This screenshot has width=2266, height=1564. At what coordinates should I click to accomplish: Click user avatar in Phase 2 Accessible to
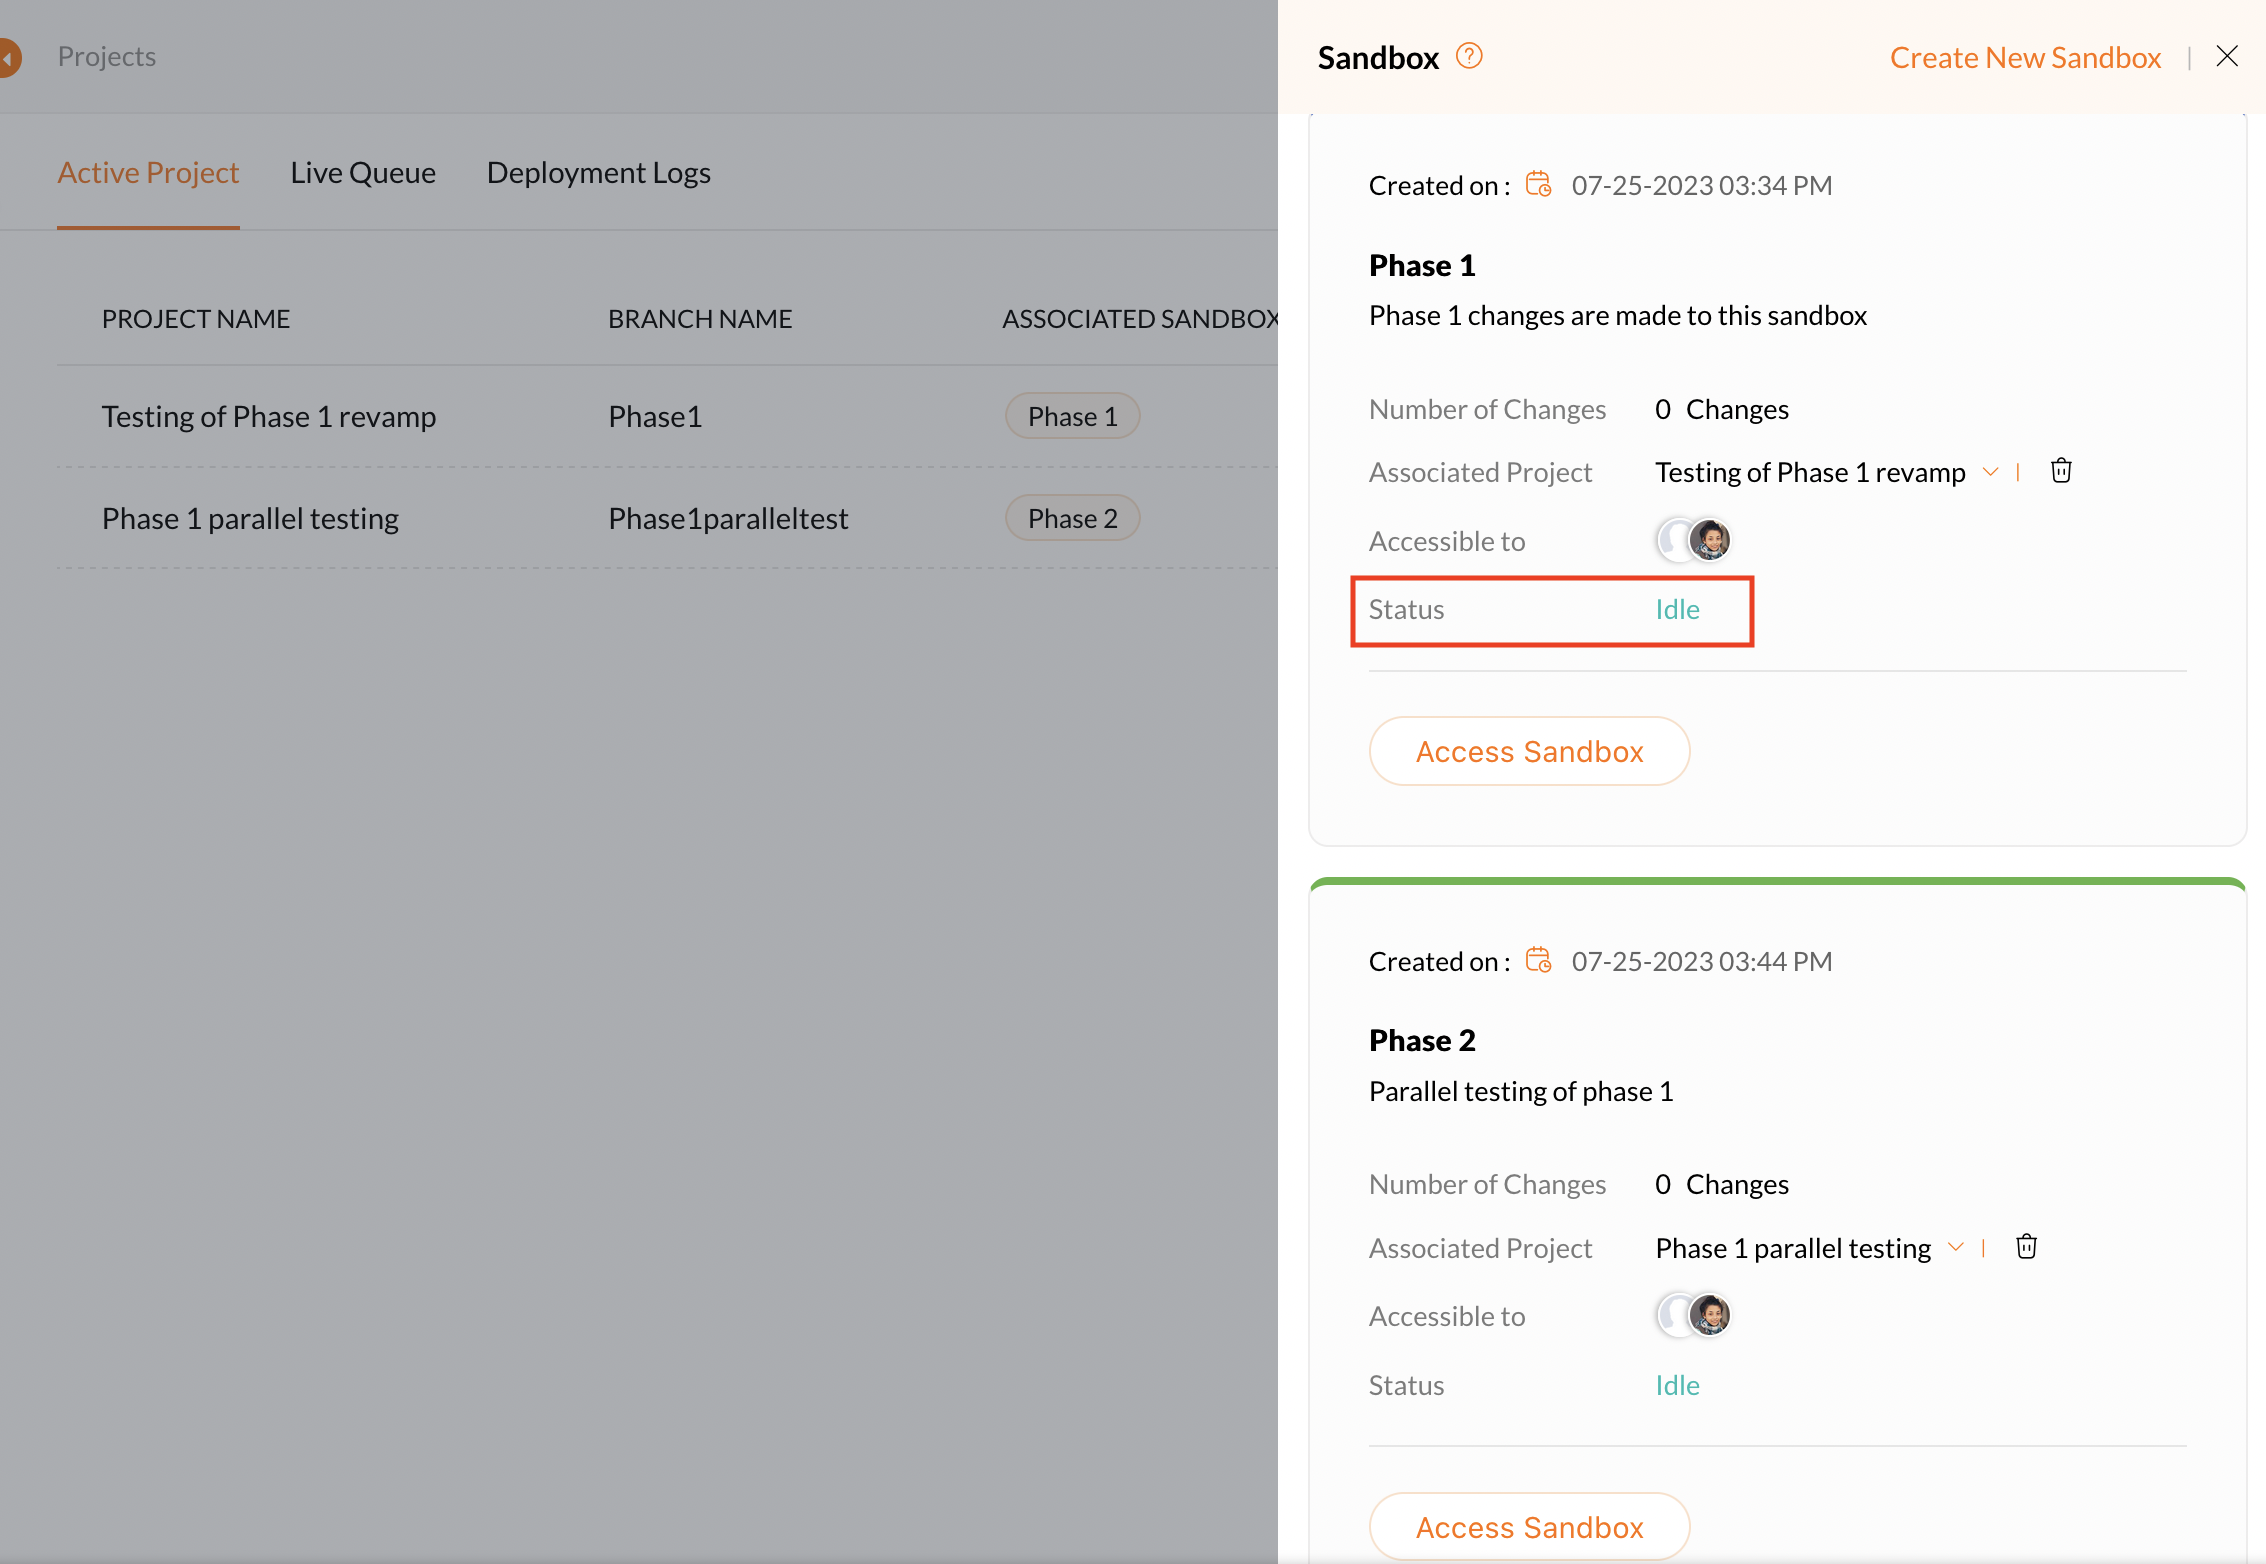[1709, 1315]
